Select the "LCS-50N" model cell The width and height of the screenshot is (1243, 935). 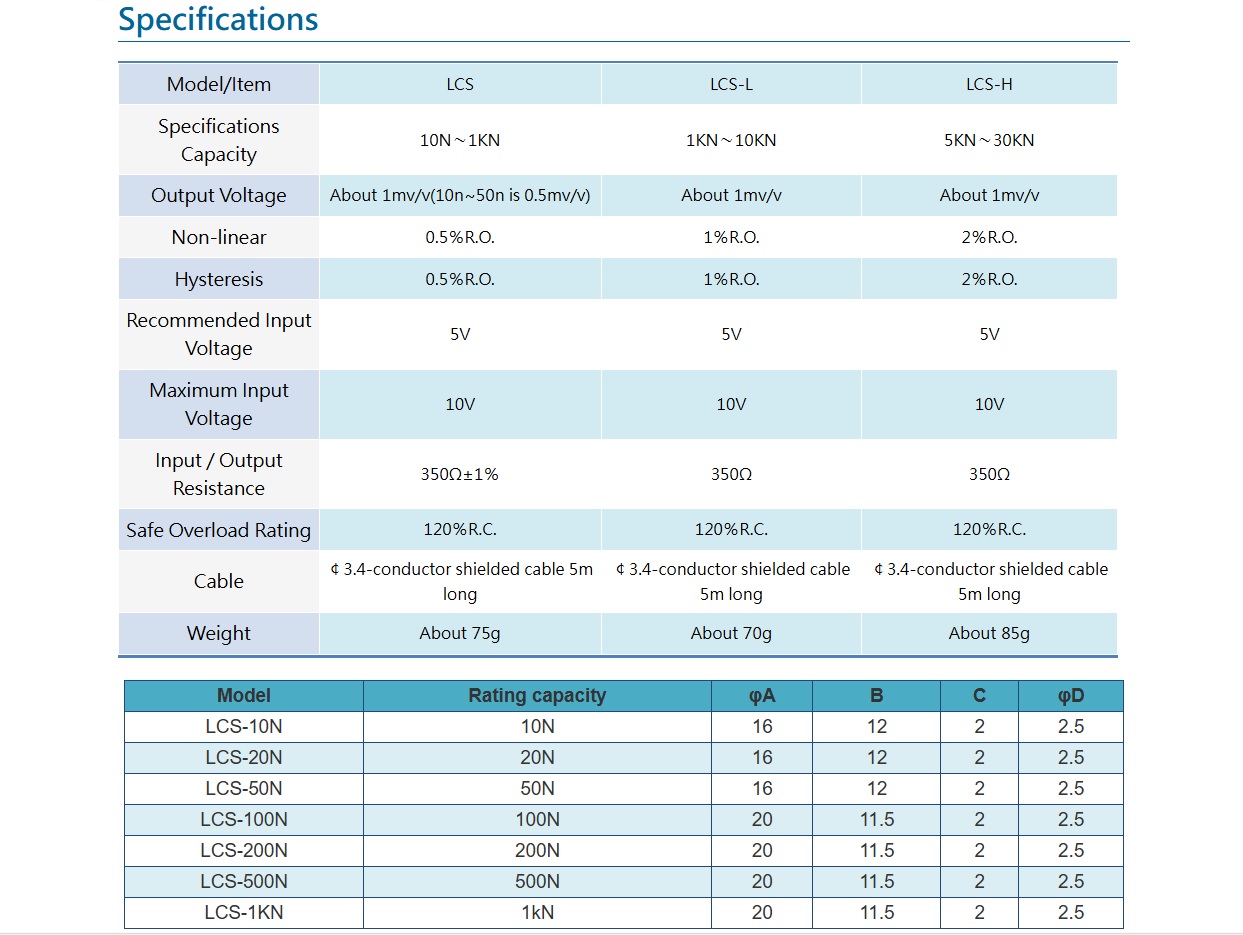pyautogui.click(x=244, y=789)
